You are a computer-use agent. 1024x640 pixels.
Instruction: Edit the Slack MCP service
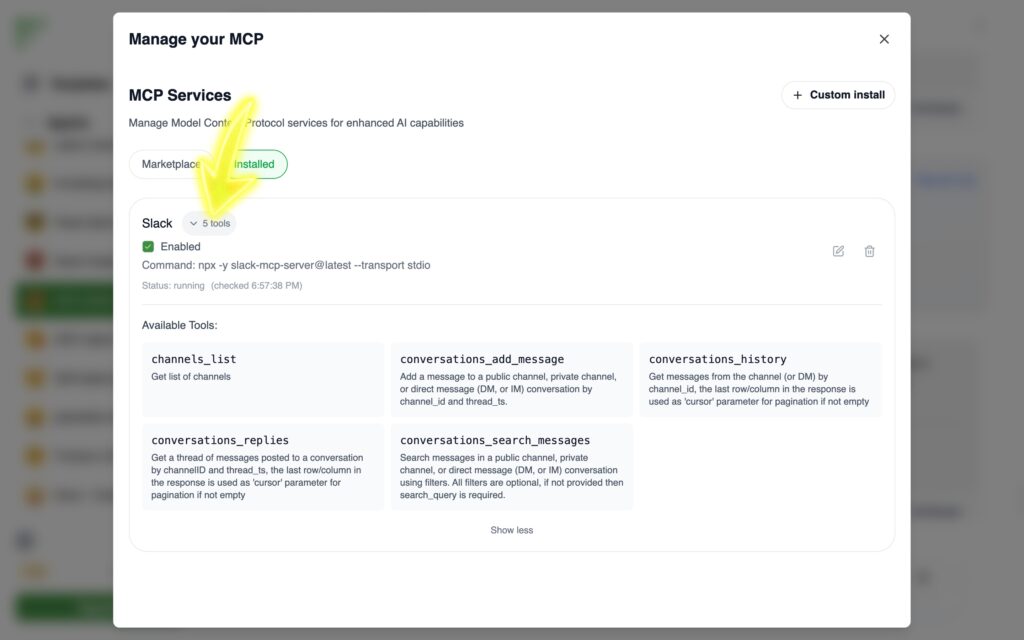point(838,251)
